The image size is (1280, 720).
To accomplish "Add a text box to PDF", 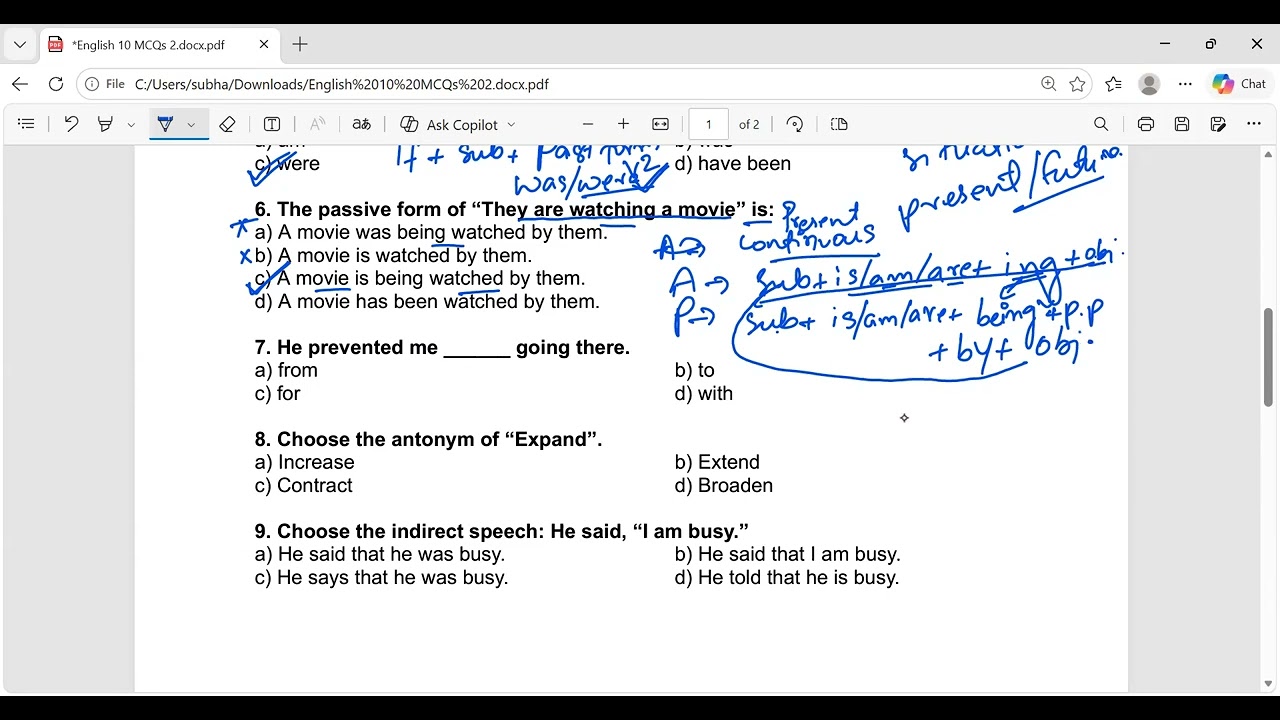I will 272,124.
